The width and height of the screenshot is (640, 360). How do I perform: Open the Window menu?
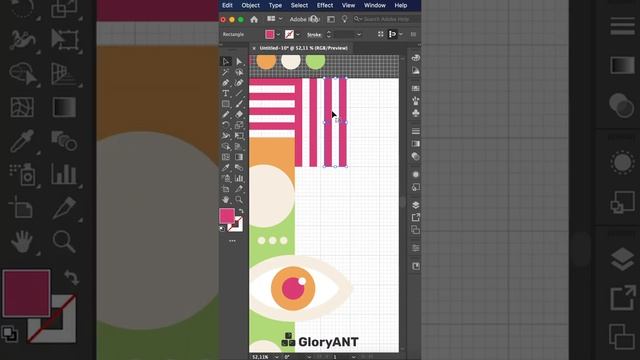(x=375, y=5)
